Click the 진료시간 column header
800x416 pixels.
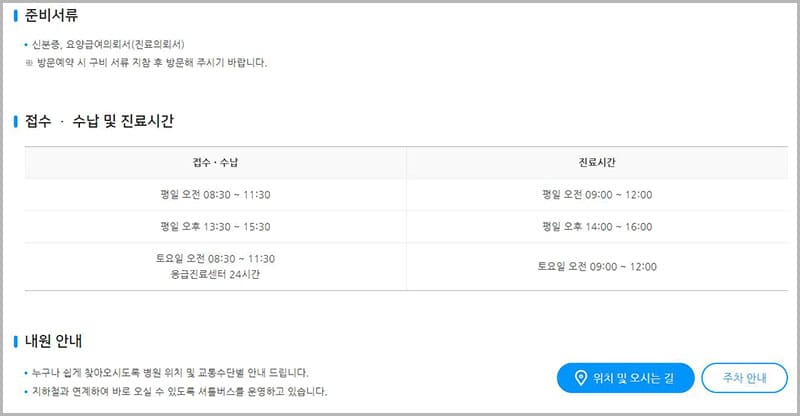click(x=597, y=163)
